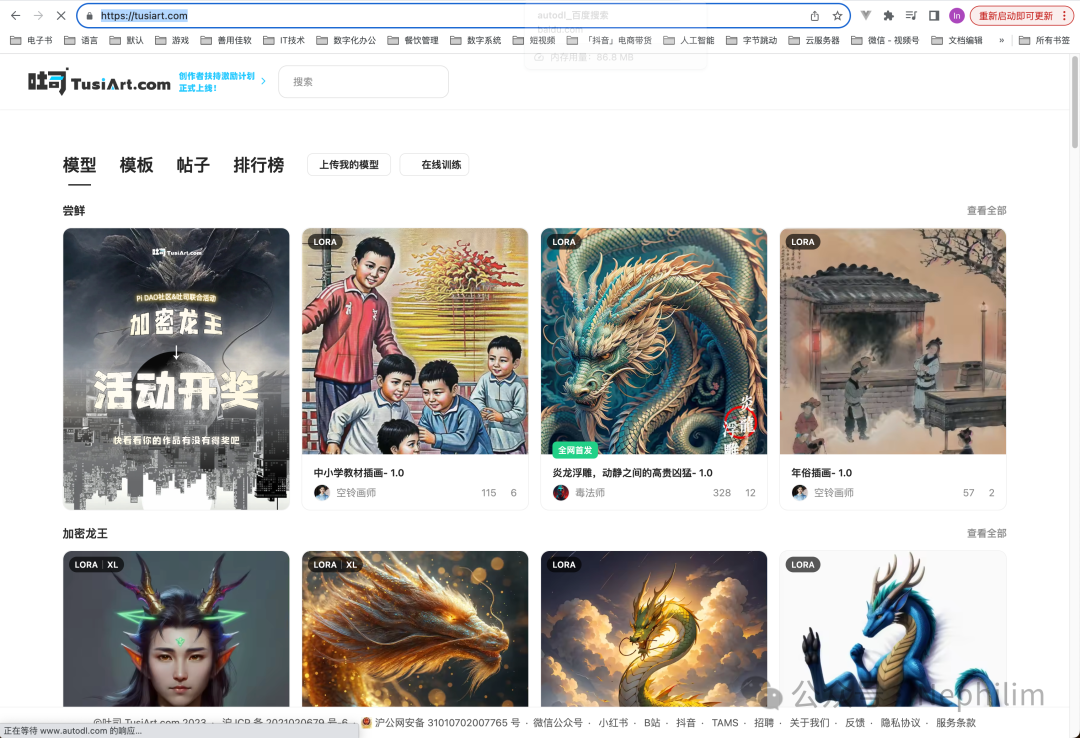The width and height of the screenshot is (1080, 738).
Task: Open the 文档编辑 bookmark folder
Action: (957, 40)
